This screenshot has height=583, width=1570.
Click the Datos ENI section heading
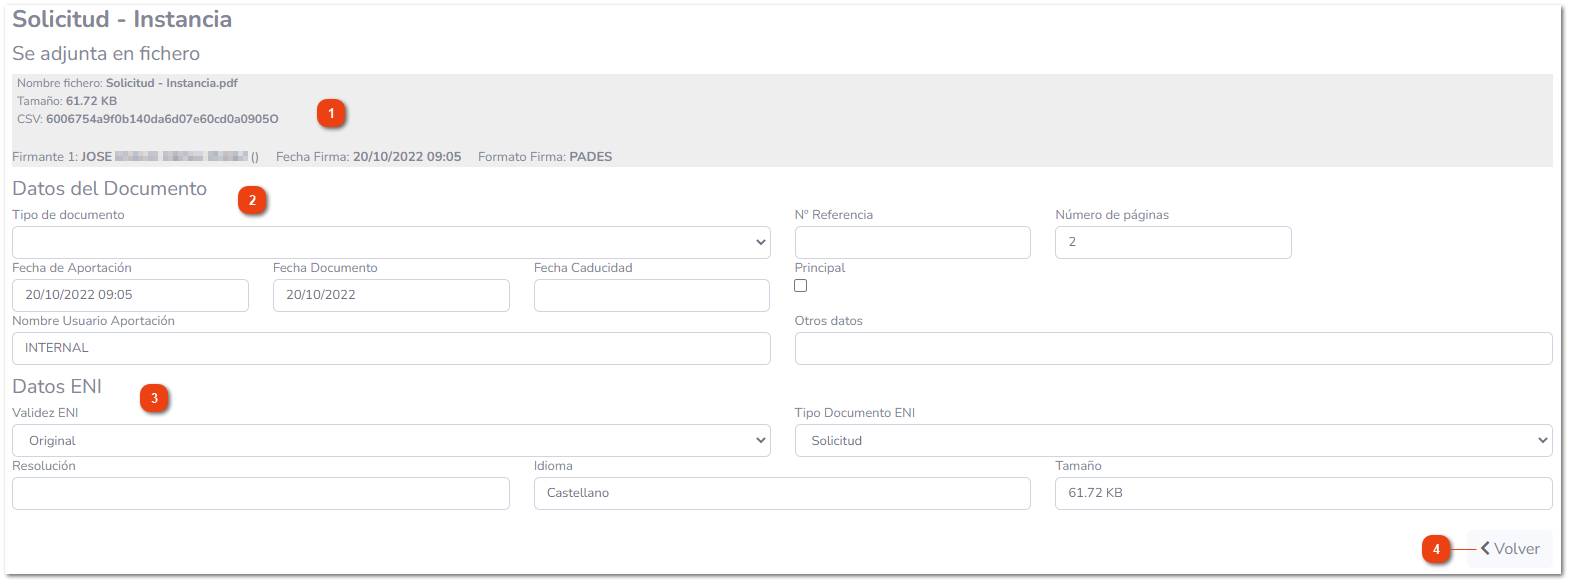pos(57,387)
